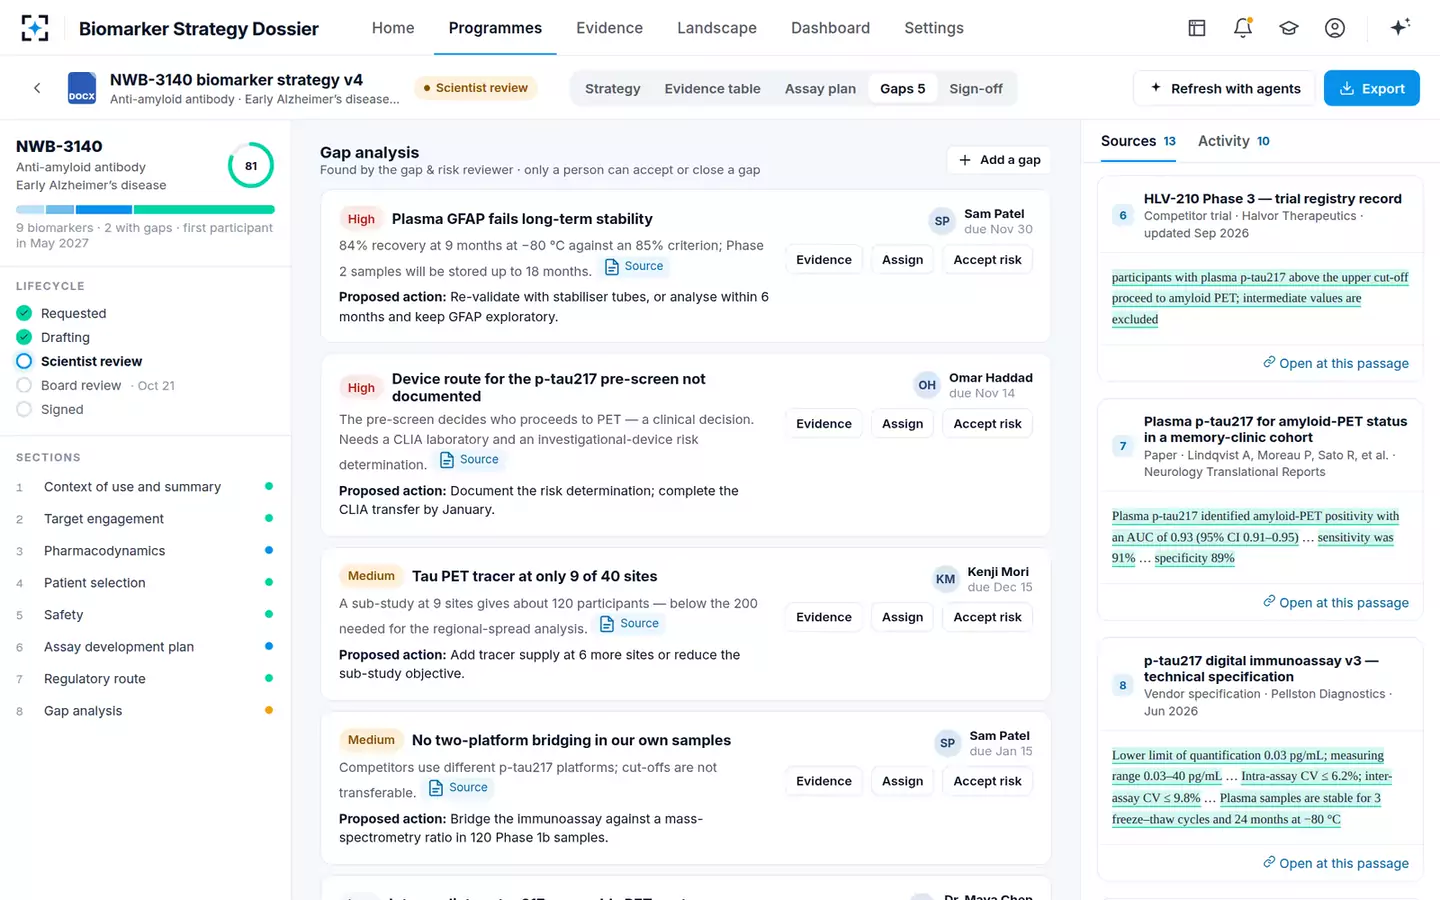
Task: Click Kenji Mori's KM avatar
Action: 945,579
